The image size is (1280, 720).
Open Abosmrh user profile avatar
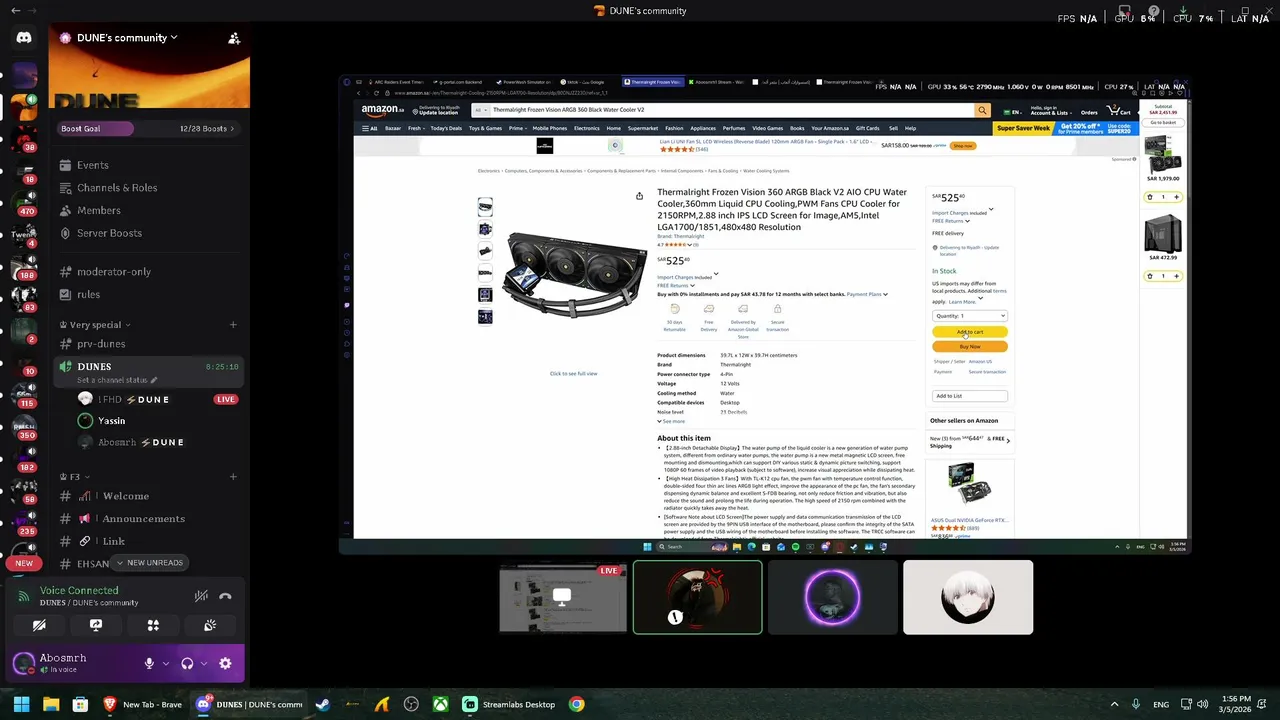[x=24, y=663]
